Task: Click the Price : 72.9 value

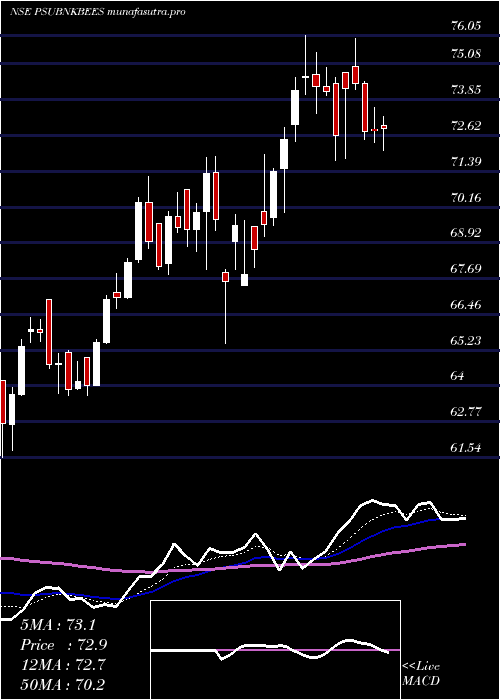Action: (x=64, y=645)
